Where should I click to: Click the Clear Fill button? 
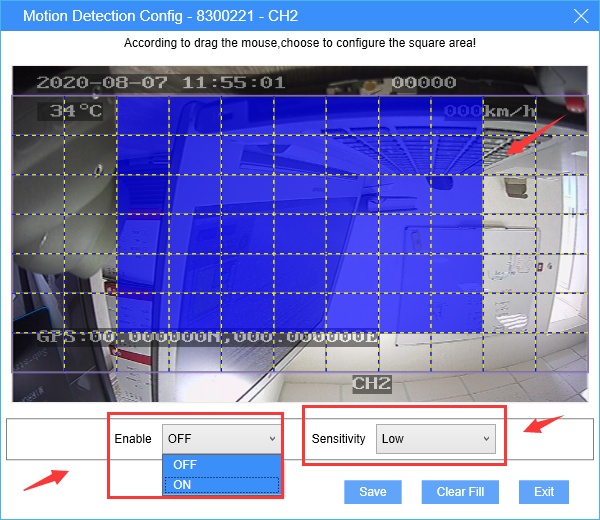(460, 492)
